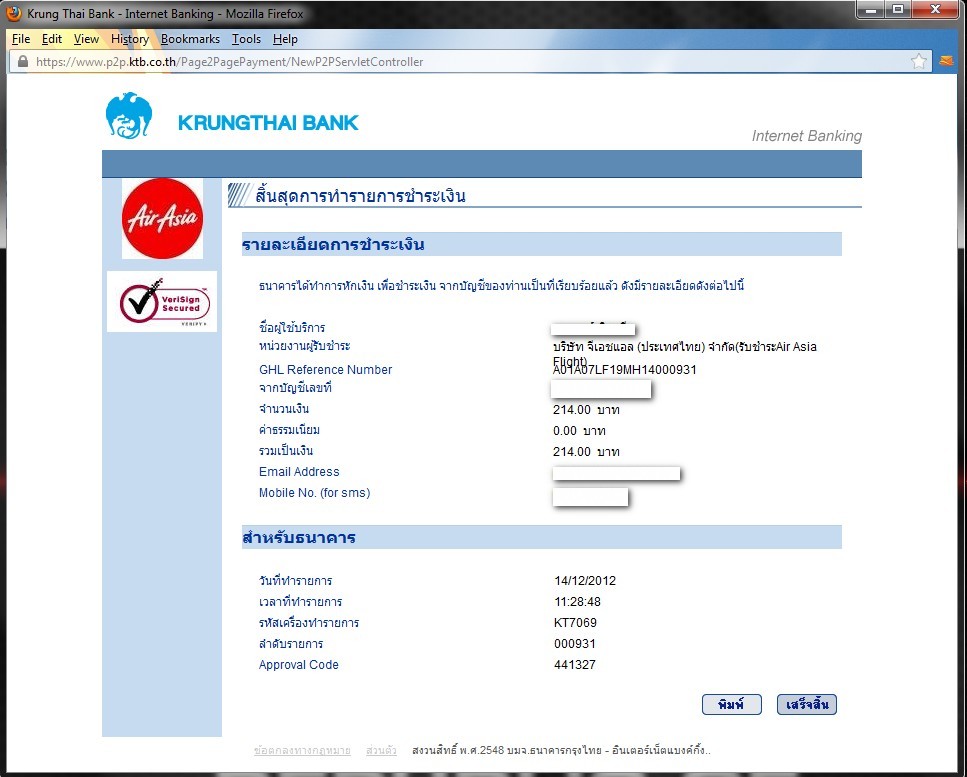Click the fee value 0.00 บาท
The image size is (967, 777).
579,430
